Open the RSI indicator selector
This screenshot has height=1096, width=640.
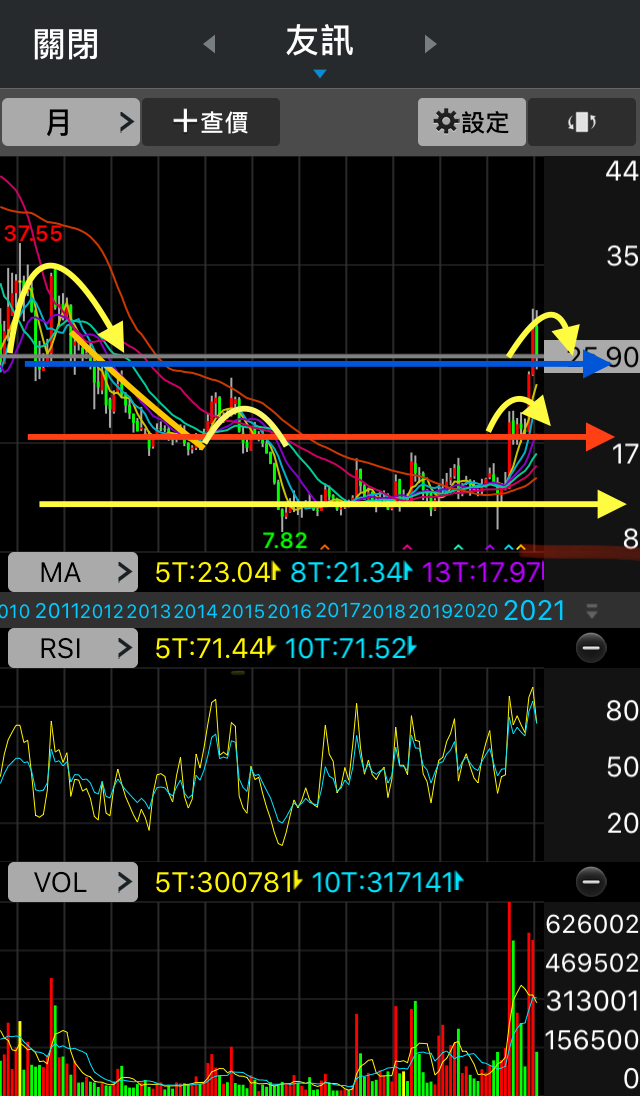[x=73, y=649]
